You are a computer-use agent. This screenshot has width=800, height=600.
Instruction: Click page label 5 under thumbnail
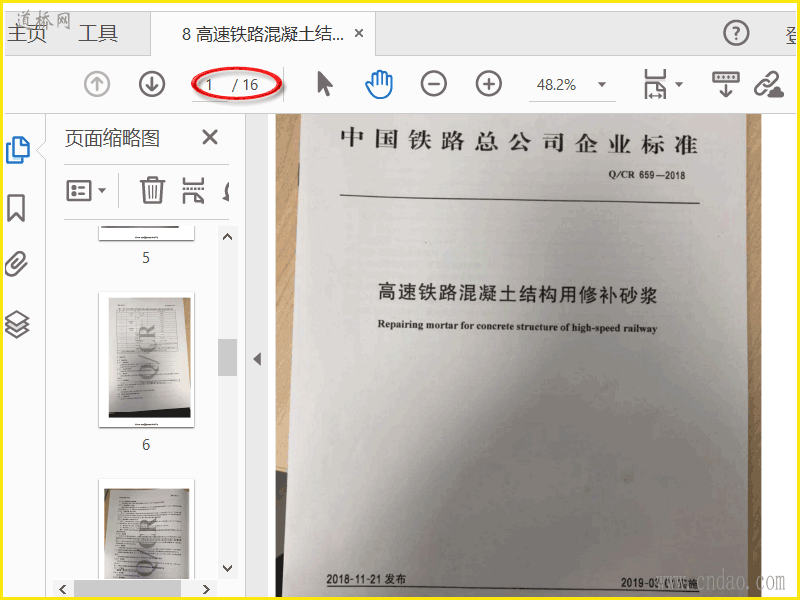click(146, 258)
